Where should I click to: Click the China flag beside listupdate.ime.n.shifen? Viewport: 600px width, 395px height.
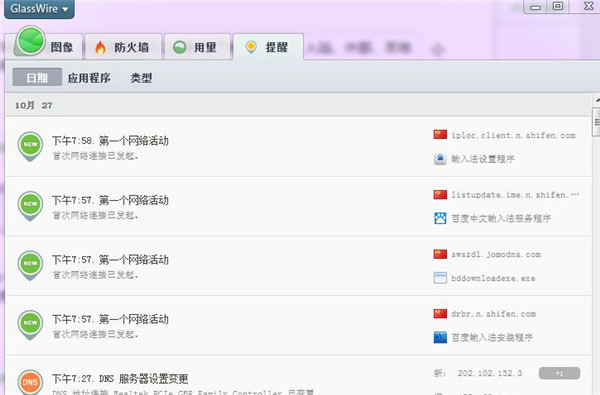[x=440, y=194]
